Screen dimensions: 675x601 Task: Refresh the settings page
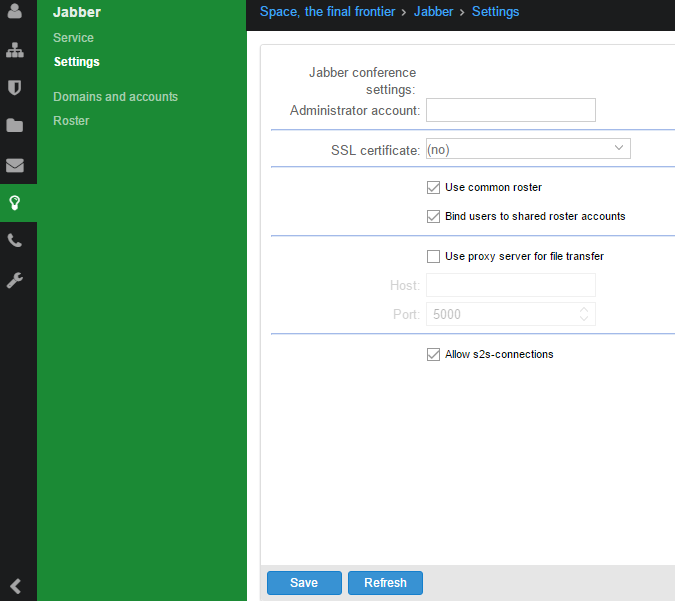(385, 583)
